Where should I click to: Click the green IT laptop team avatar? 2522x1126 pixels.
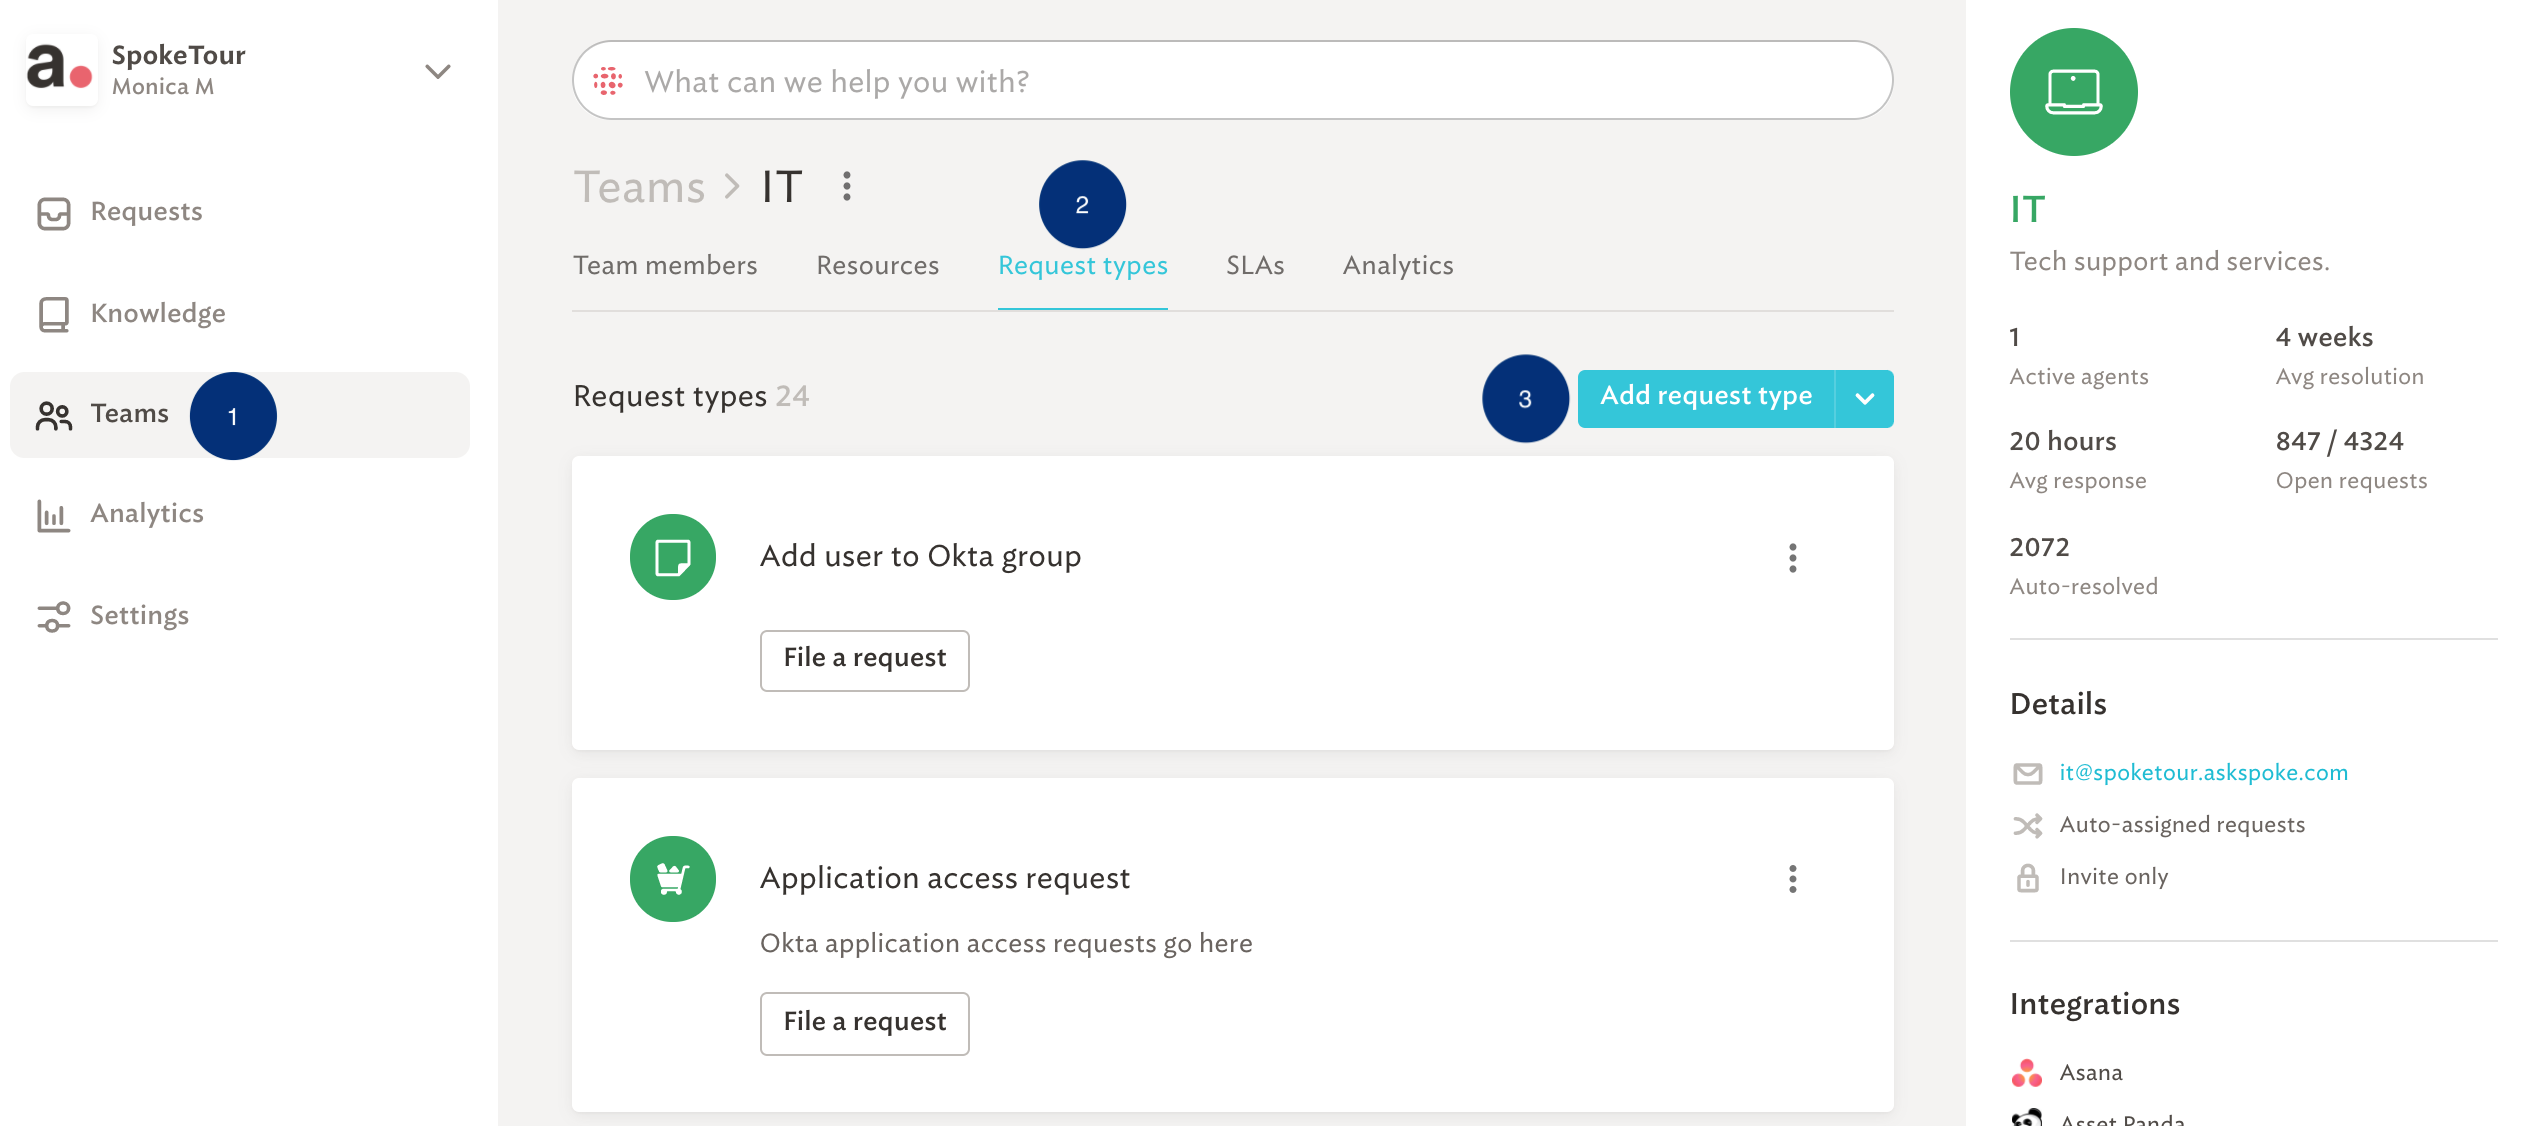(x=2074, y=92)
